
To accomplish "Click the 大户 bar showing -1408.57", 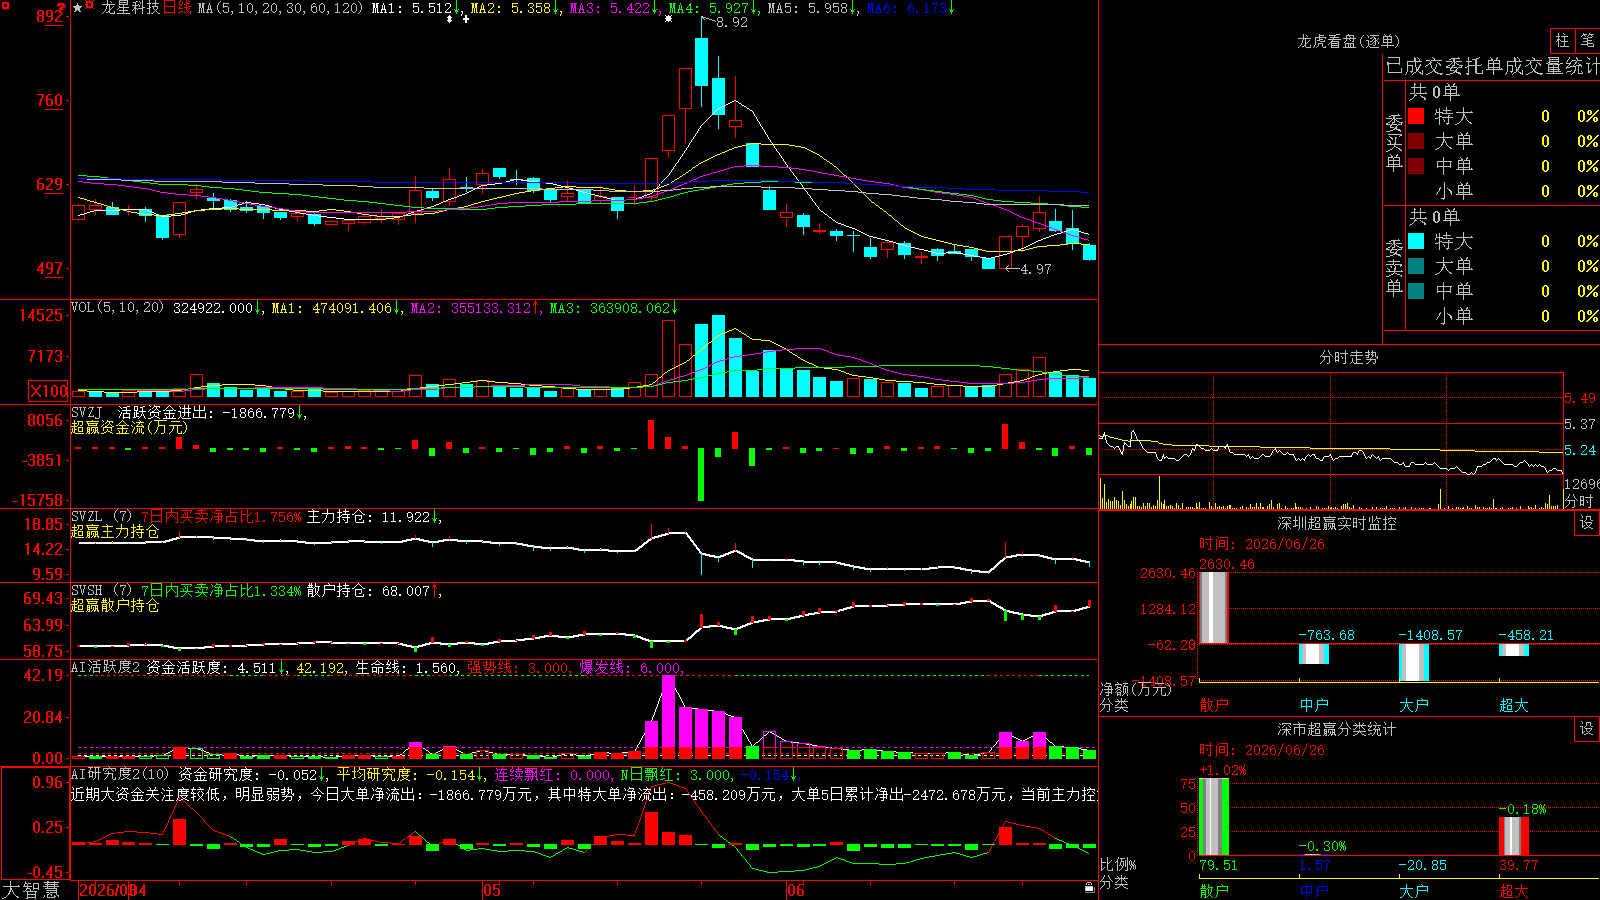I will pos(1413,663).
